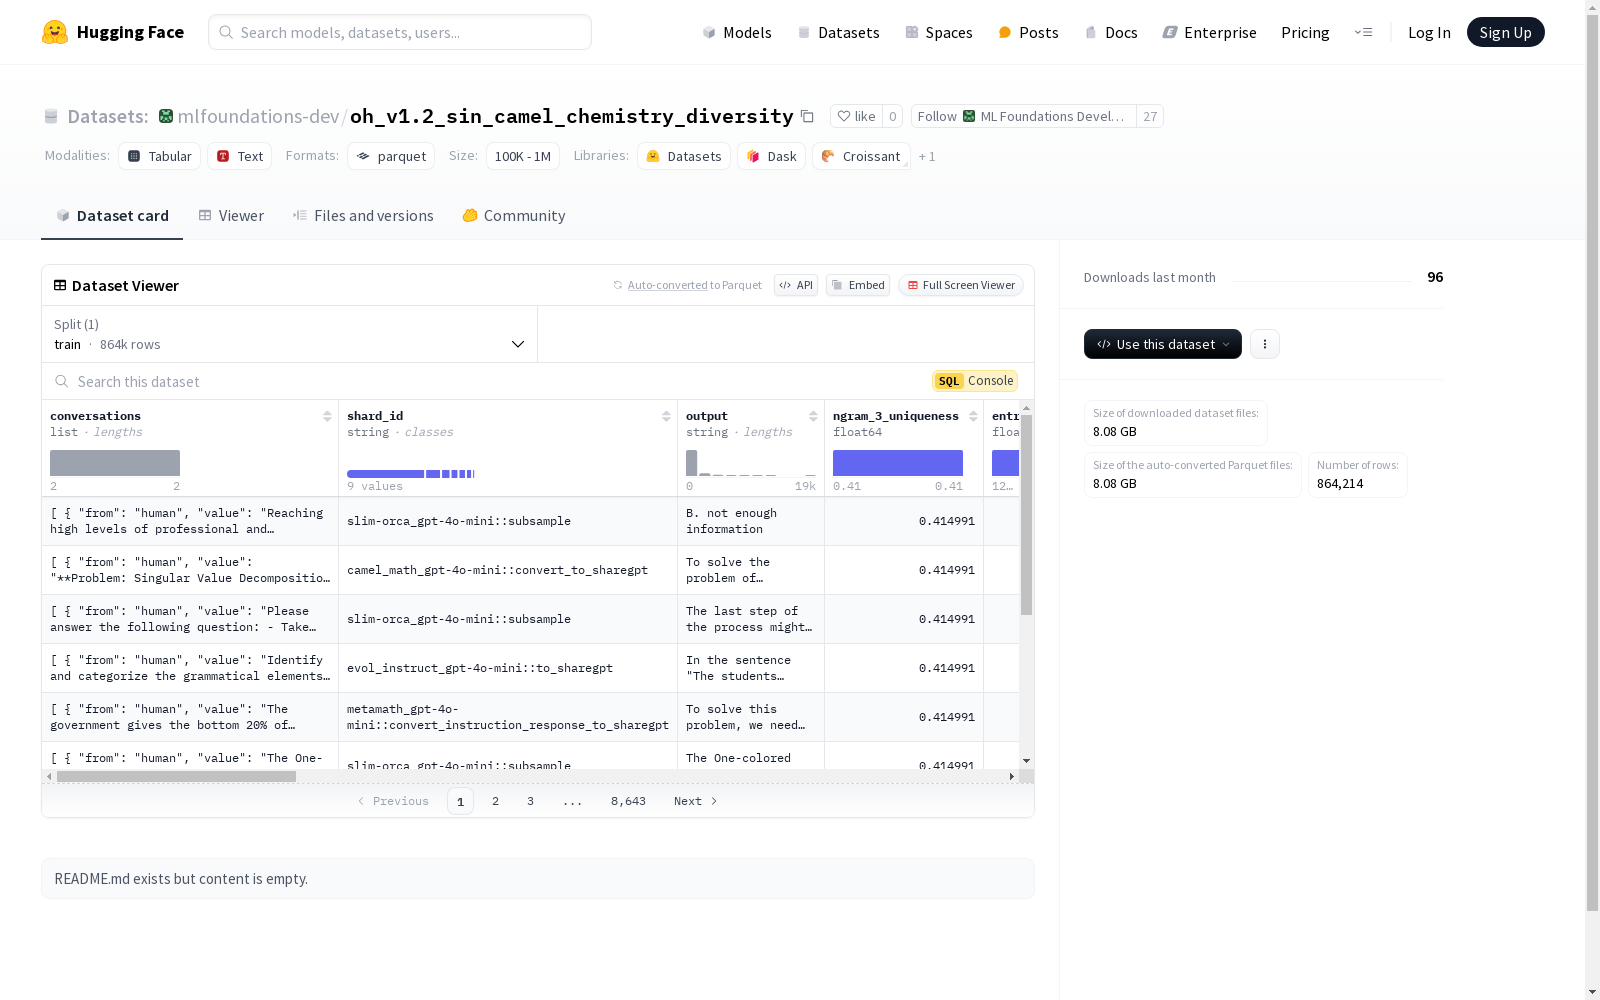Go to Posts in the navigation
This screenshot has height=1000, width=1600.
point(1028,32)
